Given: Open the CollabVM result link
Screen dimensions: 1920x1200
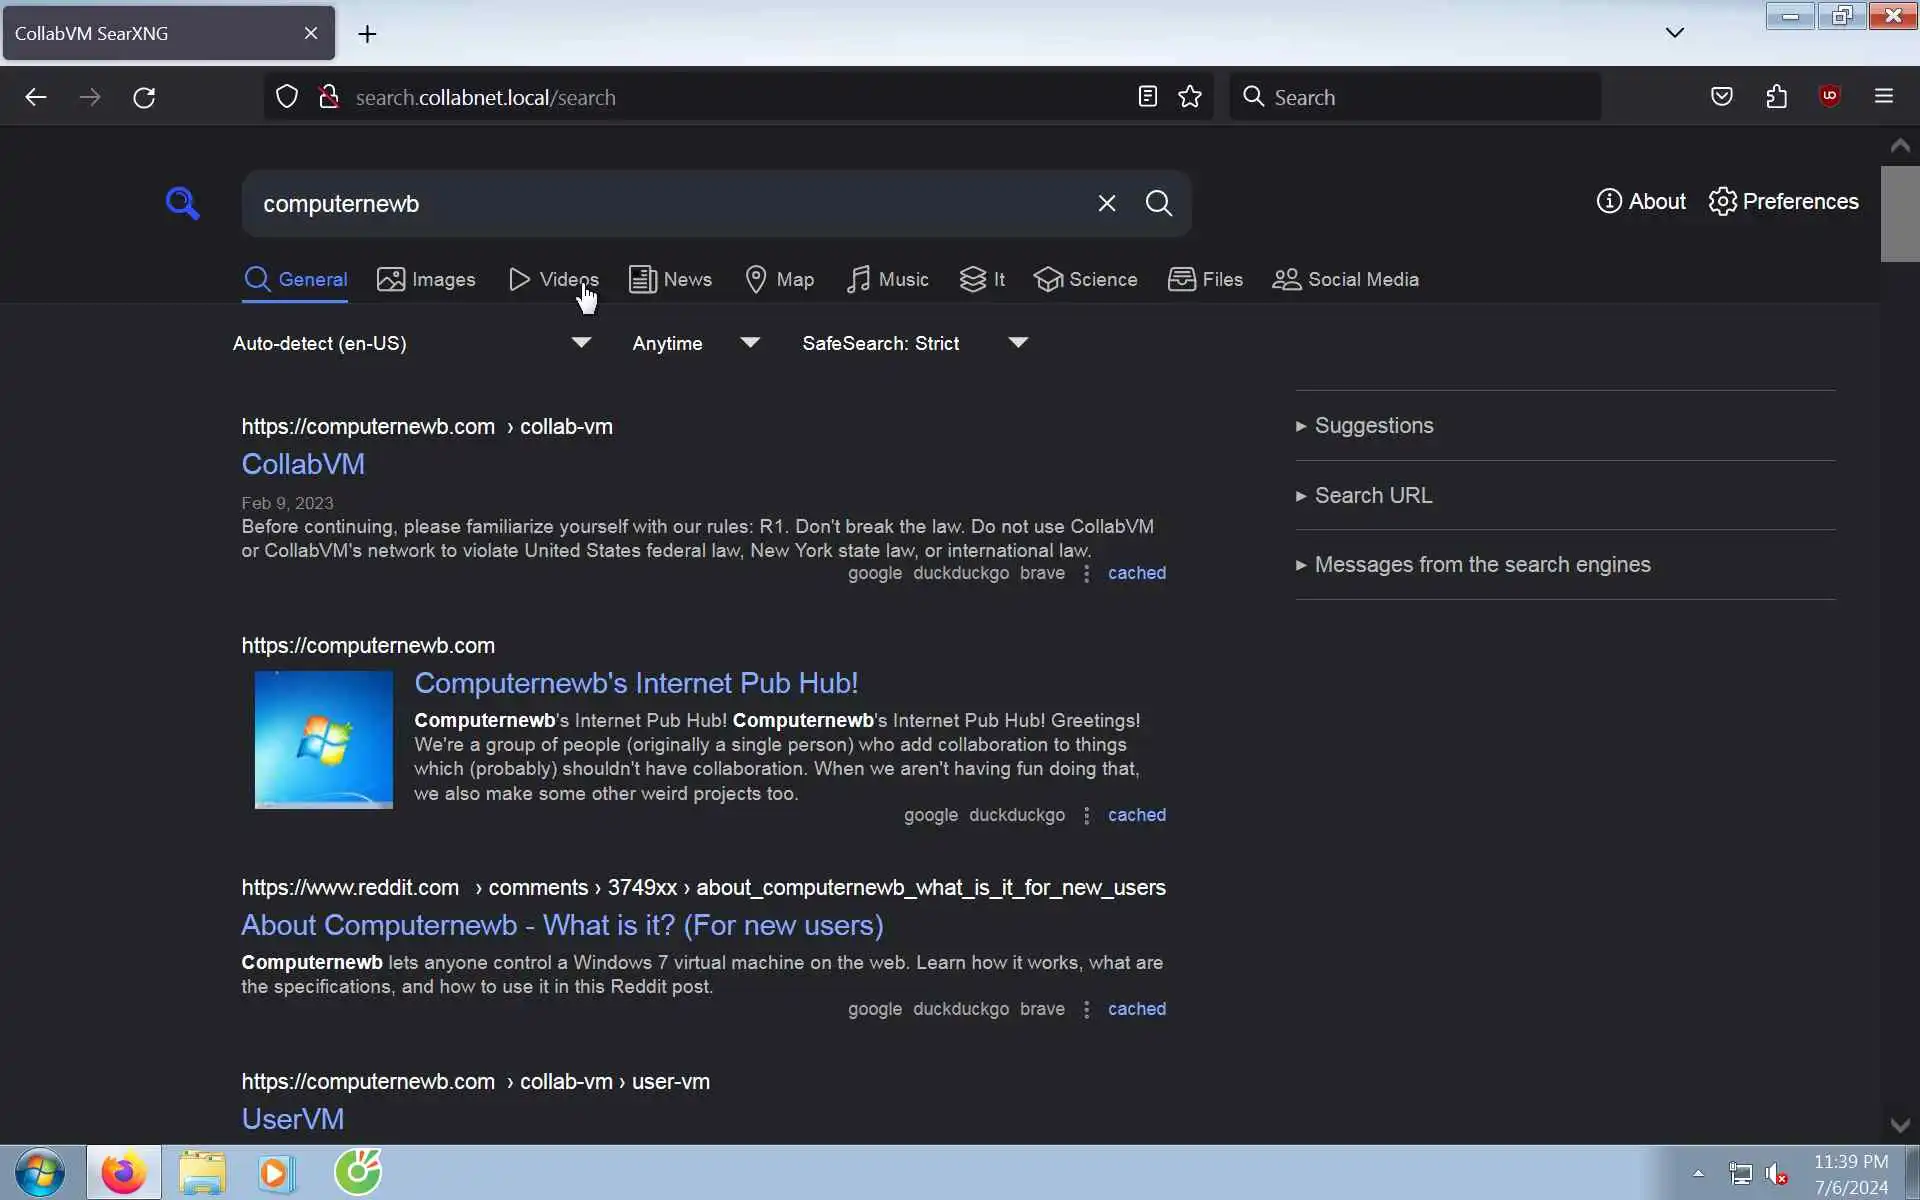Looking at the screenshot, I should pyautogui.click(x=303, y=464).
